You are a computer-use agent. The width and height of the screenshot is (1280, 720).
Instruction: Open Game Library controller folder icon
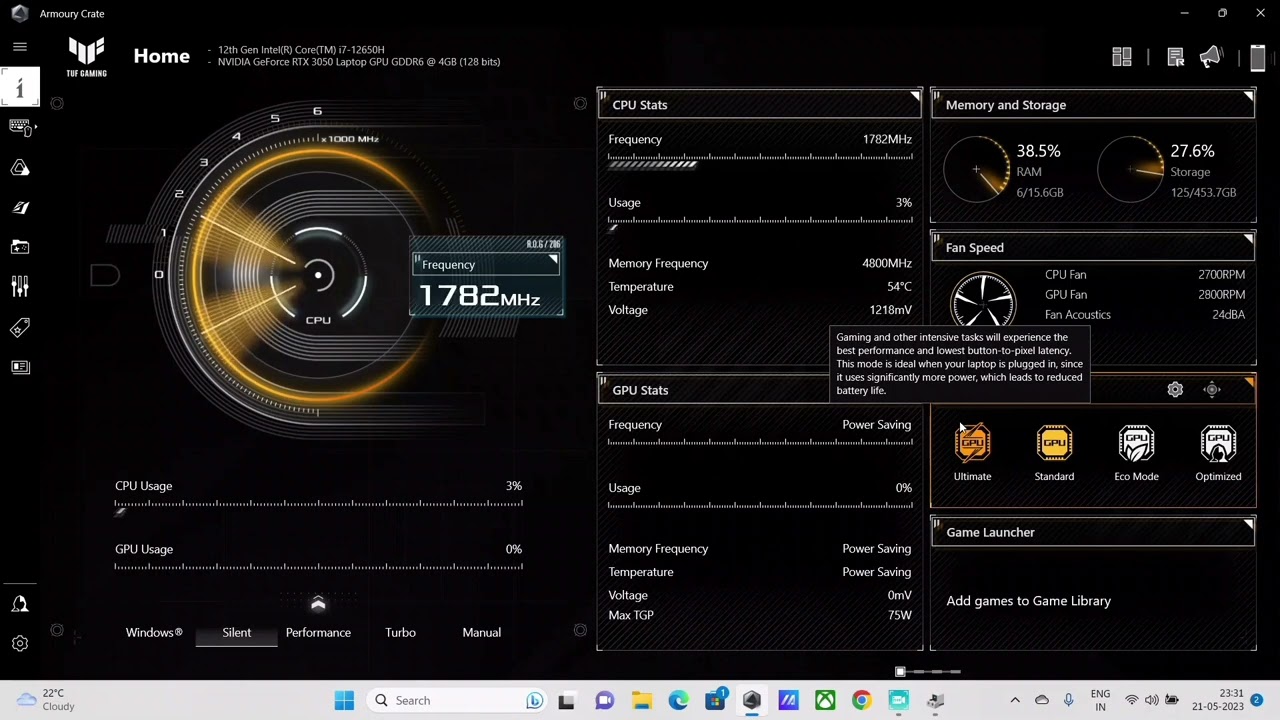(19, 247)
